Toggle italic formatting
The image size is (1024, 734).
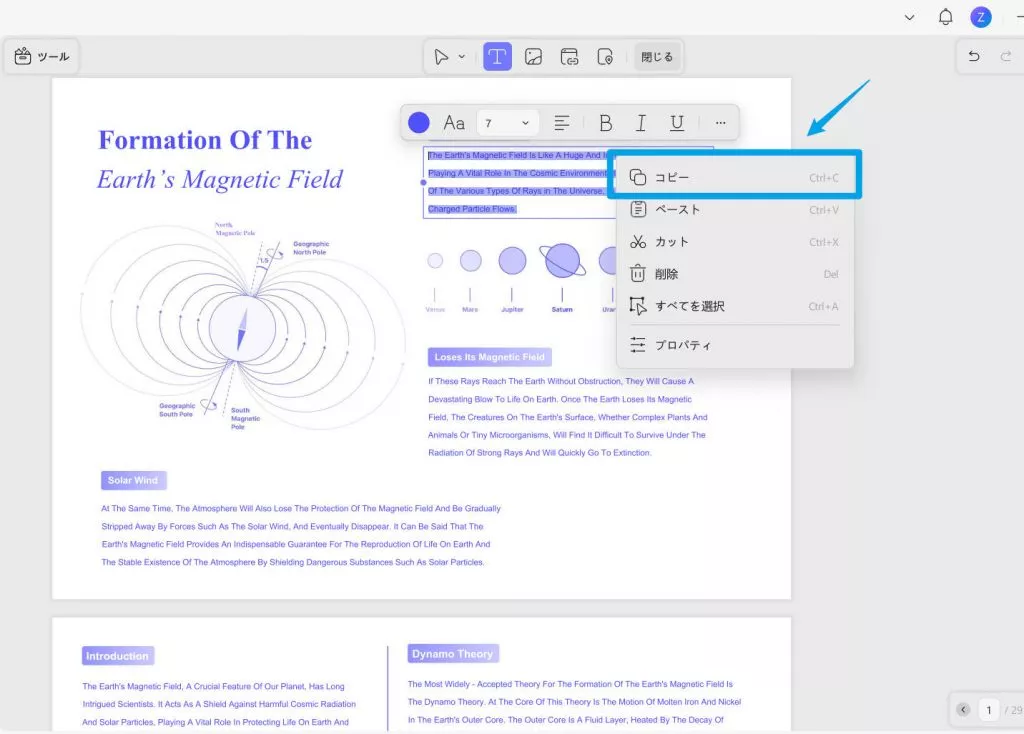pos(641,123)
